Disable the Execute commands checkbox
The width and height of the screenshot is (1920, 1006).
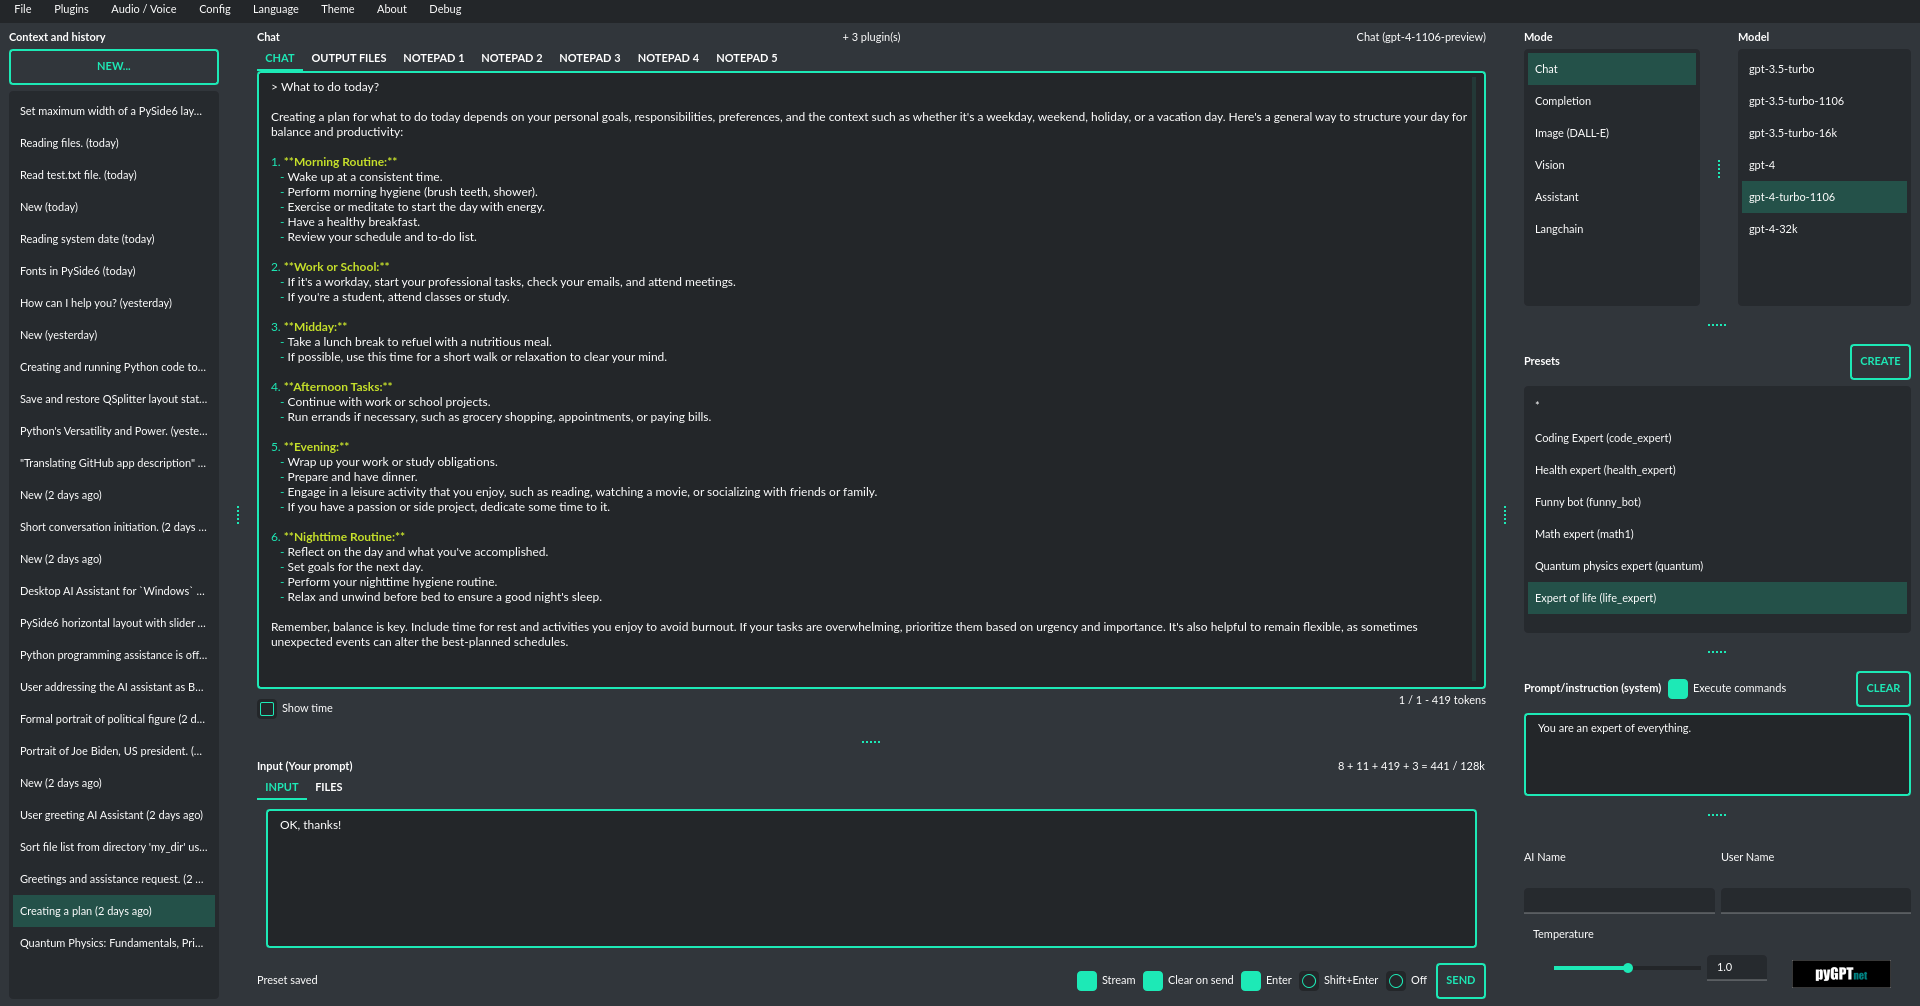click(1678, 689)
